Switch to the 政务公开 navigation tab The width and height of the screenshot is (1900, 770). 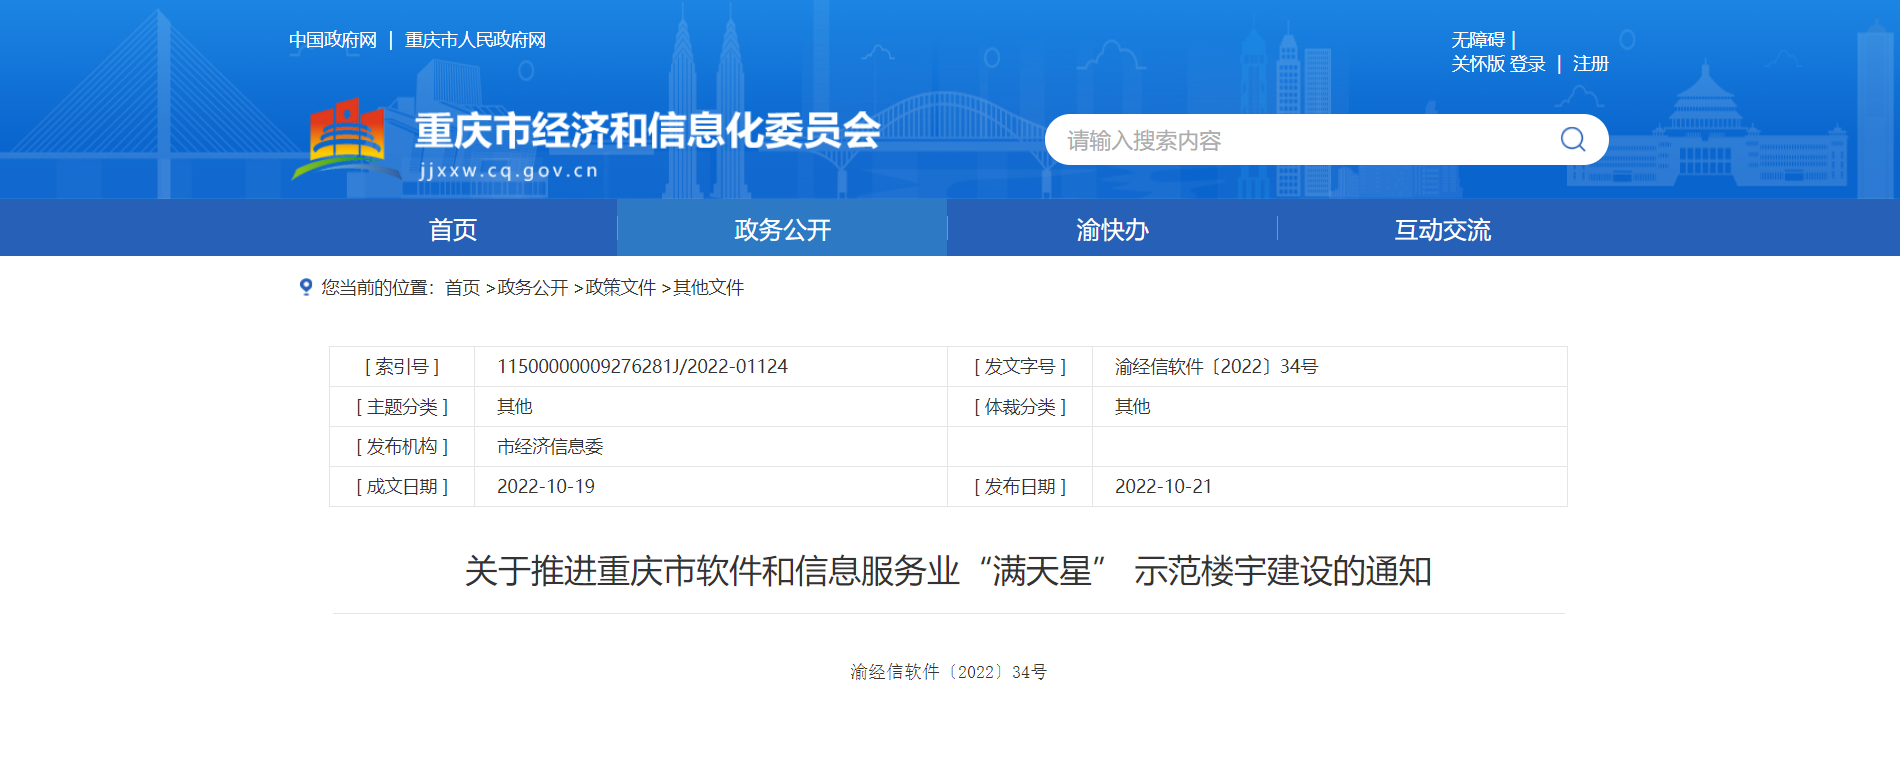click(782, 230)
